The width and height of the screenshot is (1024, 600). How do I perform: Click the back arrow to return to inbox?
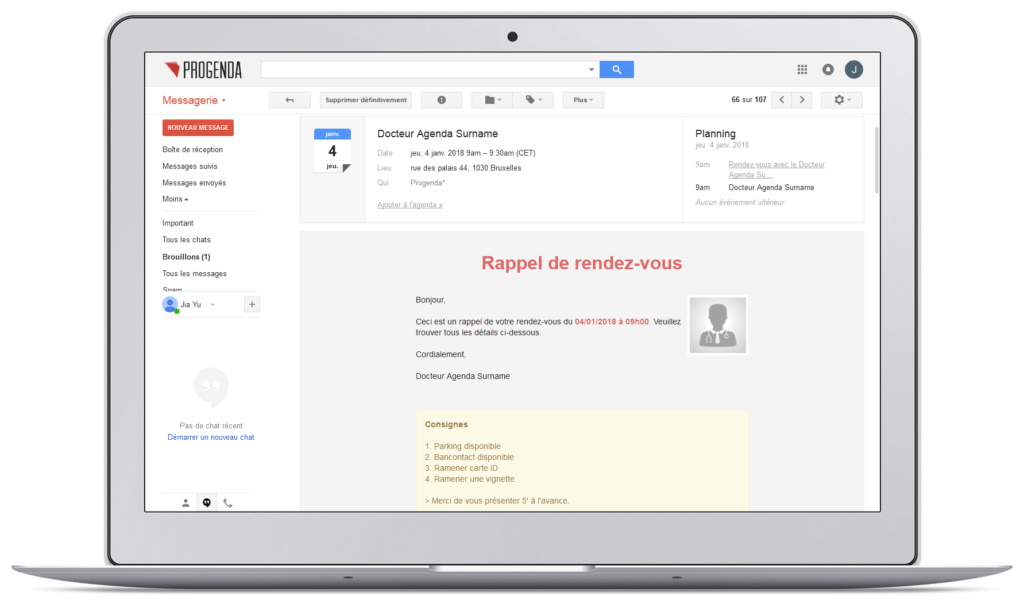pyautogui.click(x=290, y=100)
